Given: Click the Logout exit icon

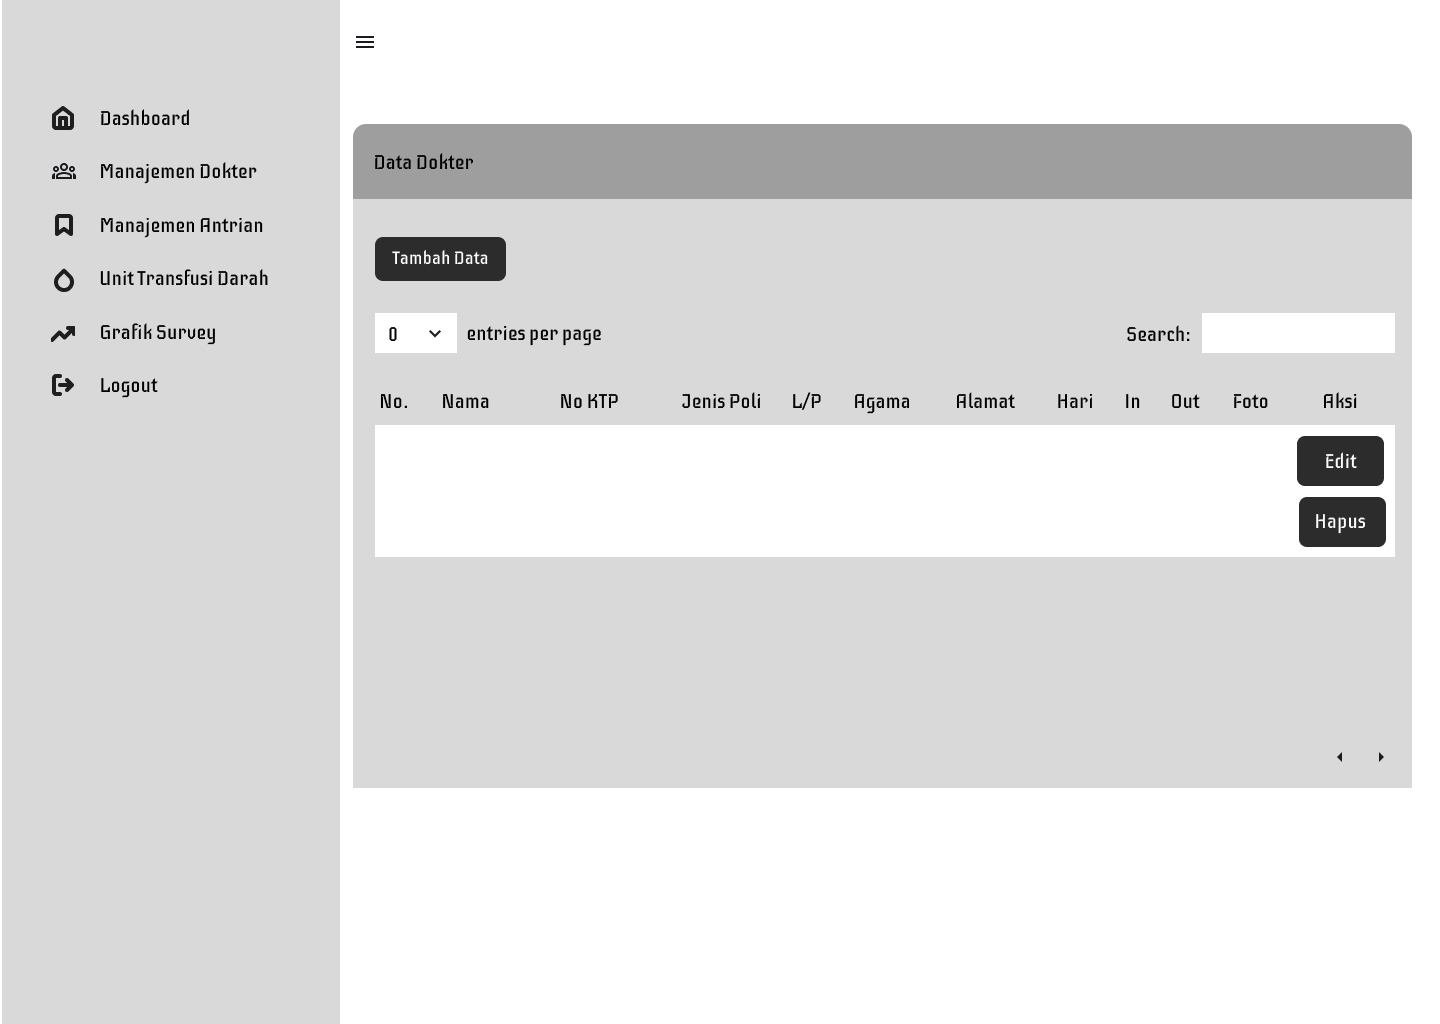Looking at the screenshot, I should (63, 385).
